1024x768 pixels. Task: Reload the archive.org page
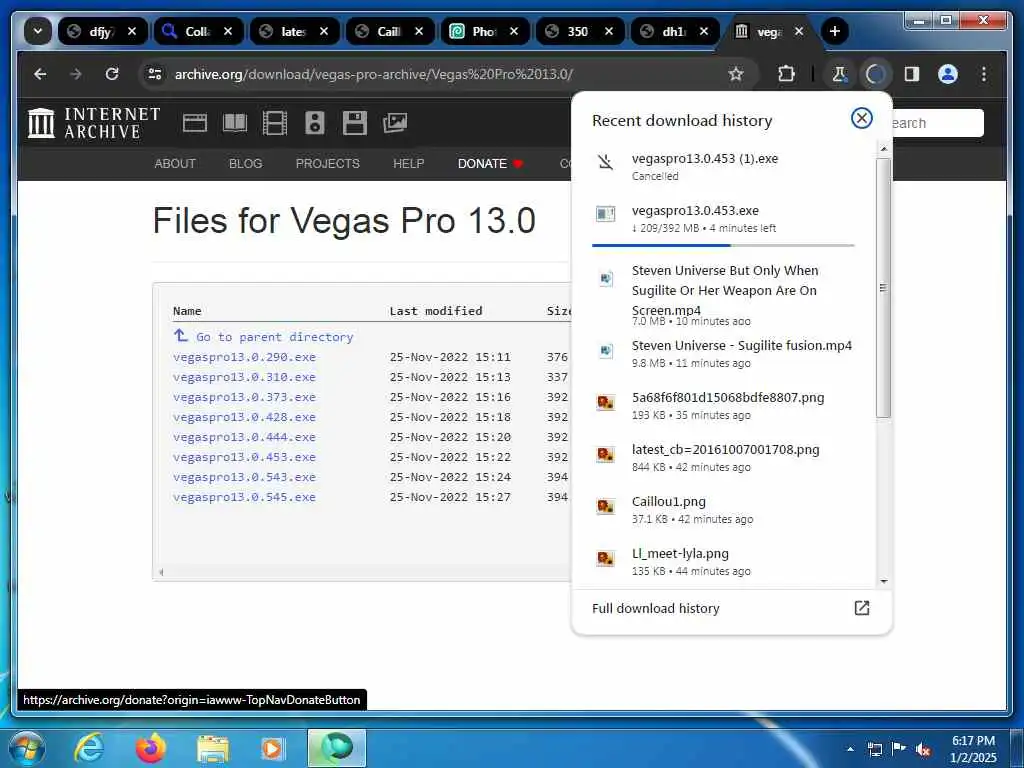tap(112, 74)
